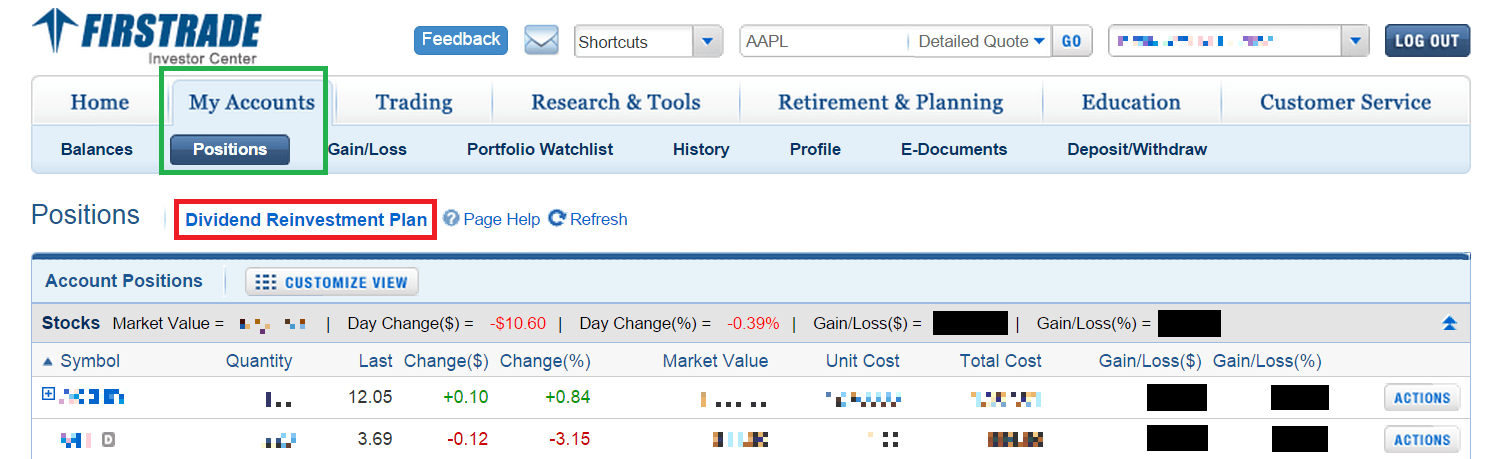
Task: Open the Research & Tools tab
Action: pyautogui.click(x=615, y=102)
